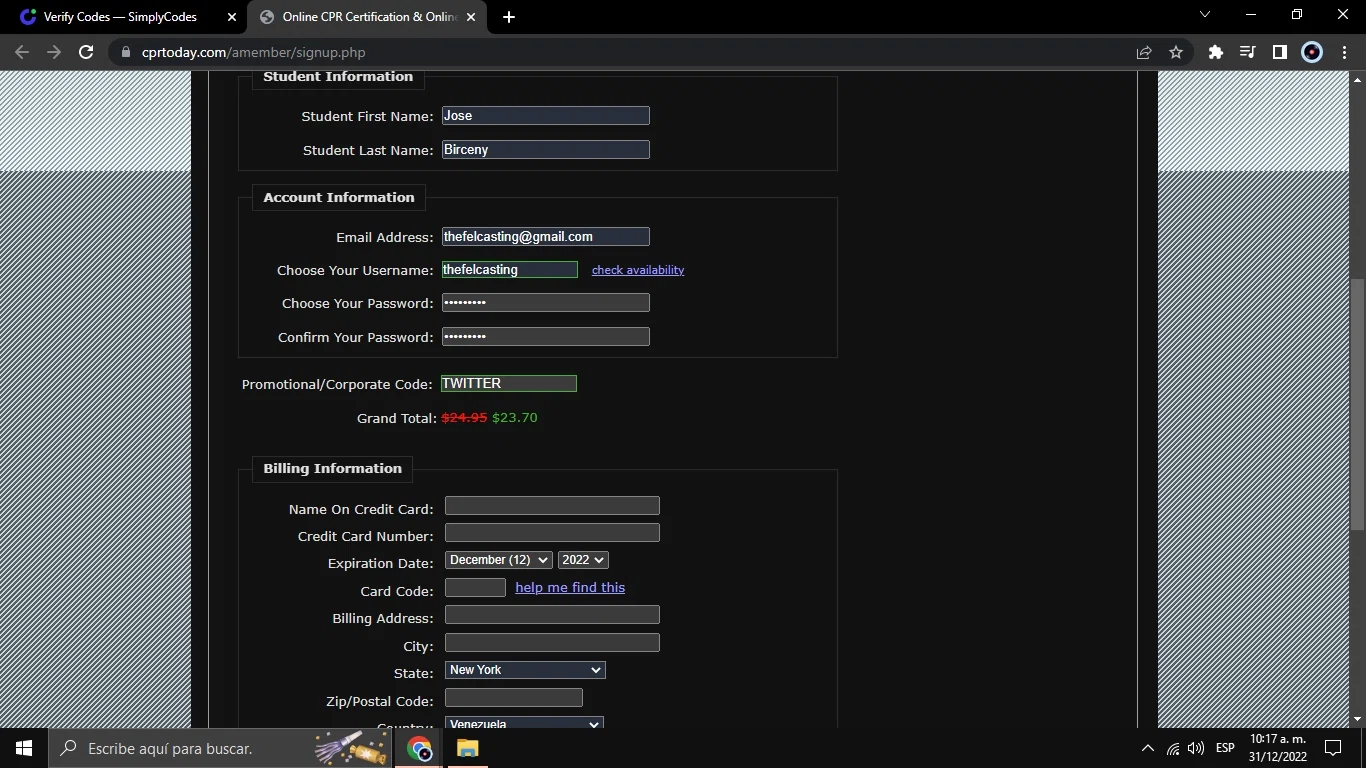Click the ESP language indicator
Viewport: 1366px width, 768px height.
point(1225,748)
